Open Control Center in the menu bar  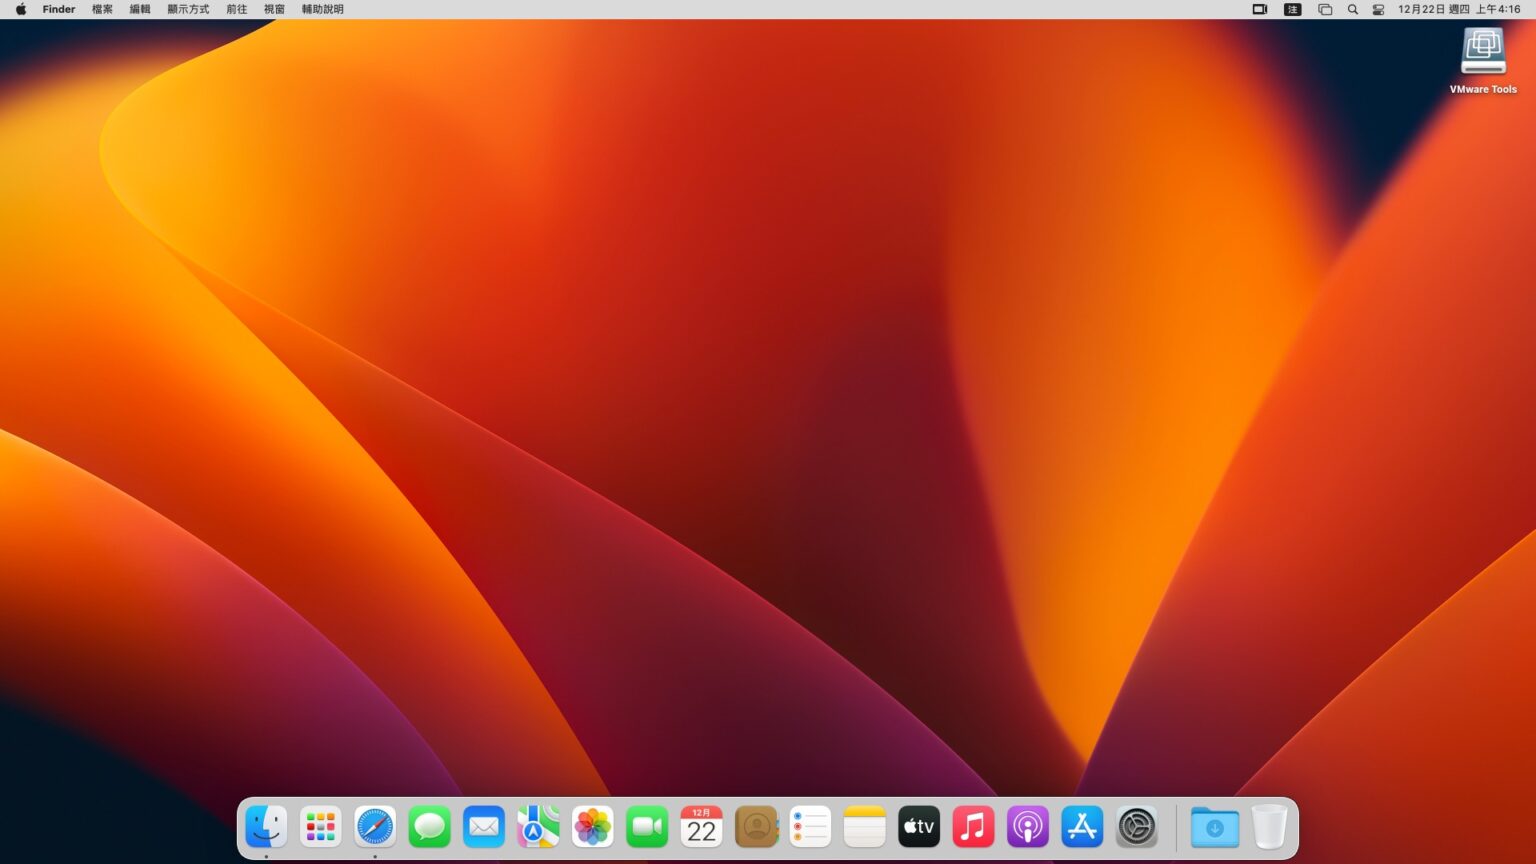(x=1377, y=9)
